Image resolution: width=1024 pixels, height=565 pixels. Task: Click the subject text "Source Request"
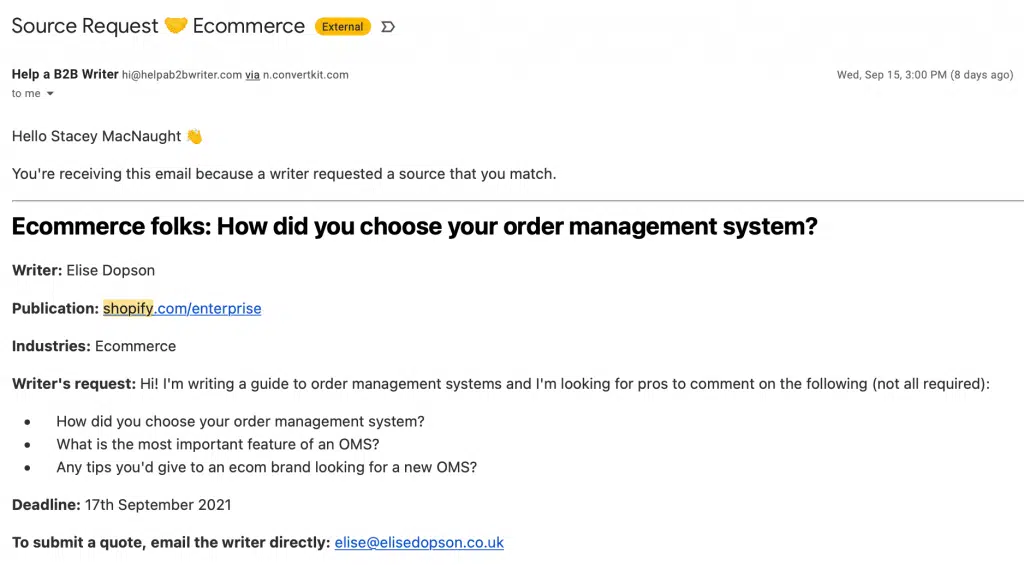85,26
